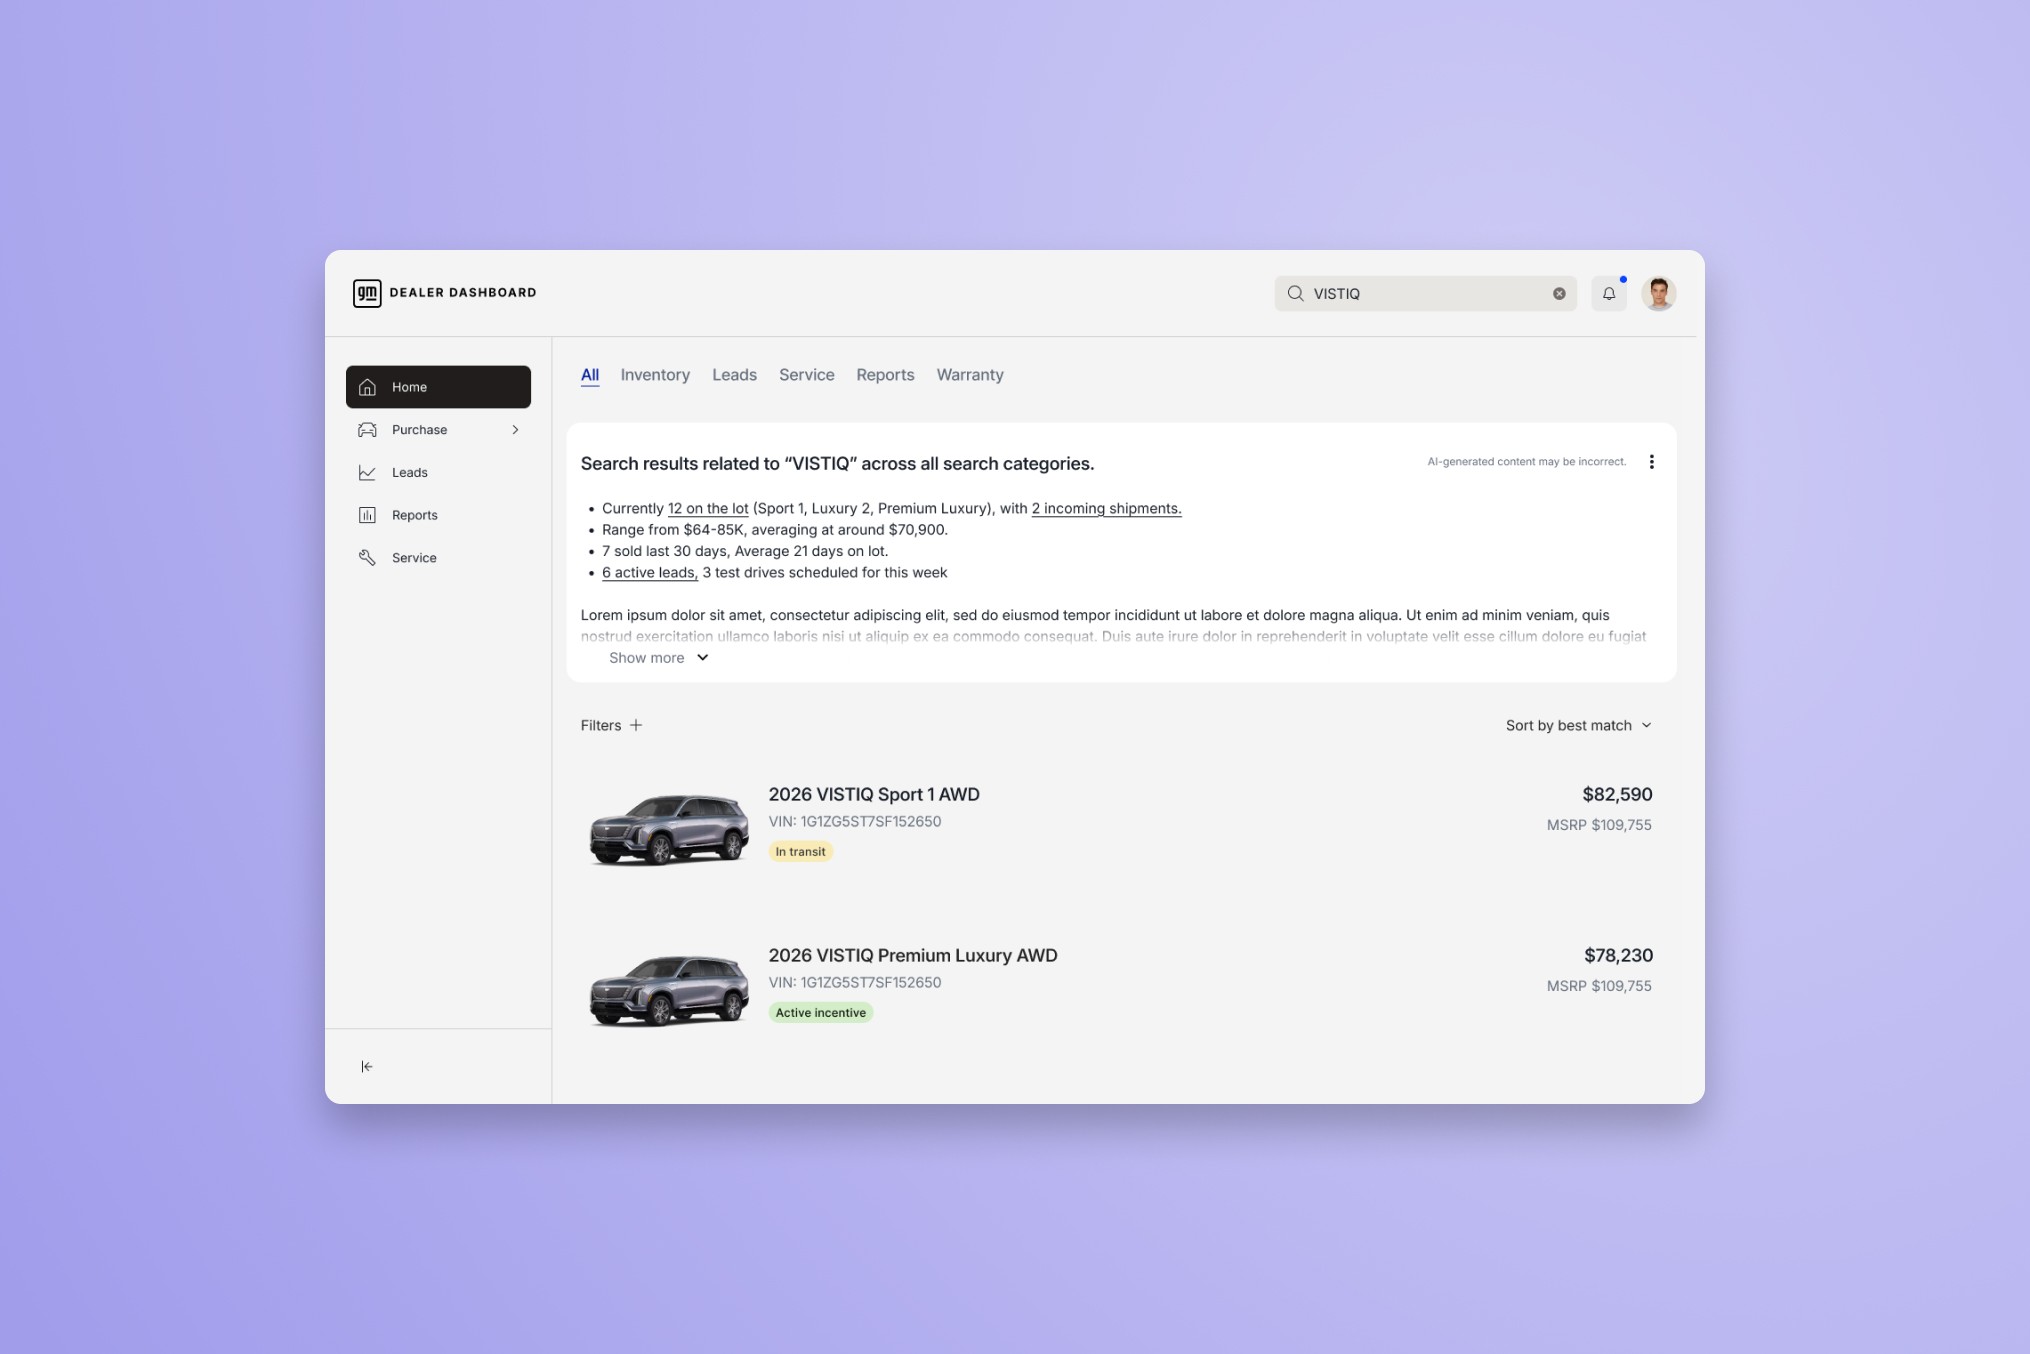Open the notifications bell
Image resolution: width=2030 pixels, height=1354 pixels.
coord(1608,293)
